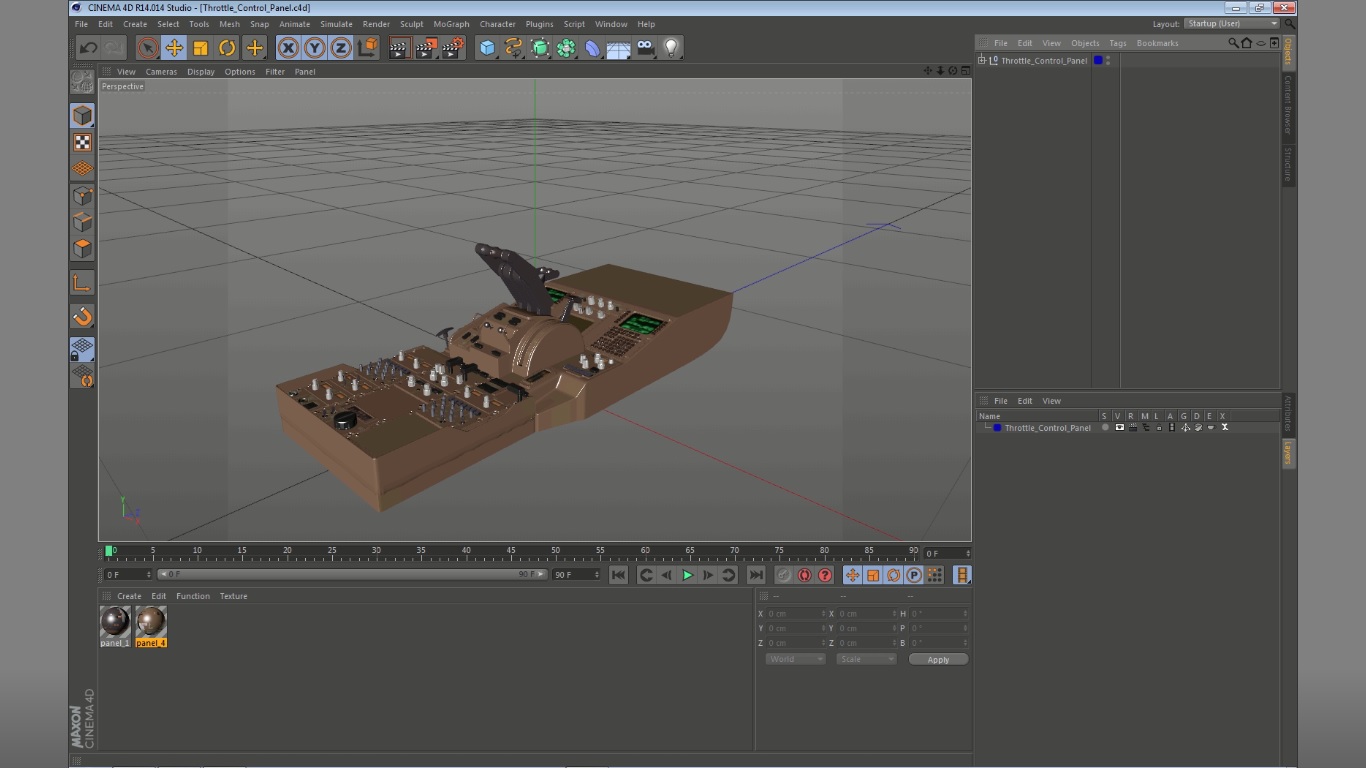
Task: Toggle autokeying red circular button
Action: pyautogui.click(x=804, y=575)
